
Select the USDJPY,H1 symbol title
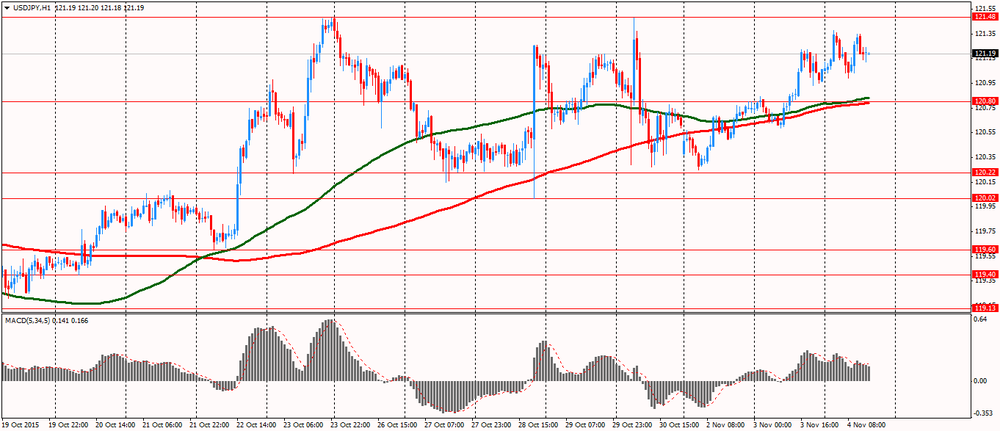(33, 7)
